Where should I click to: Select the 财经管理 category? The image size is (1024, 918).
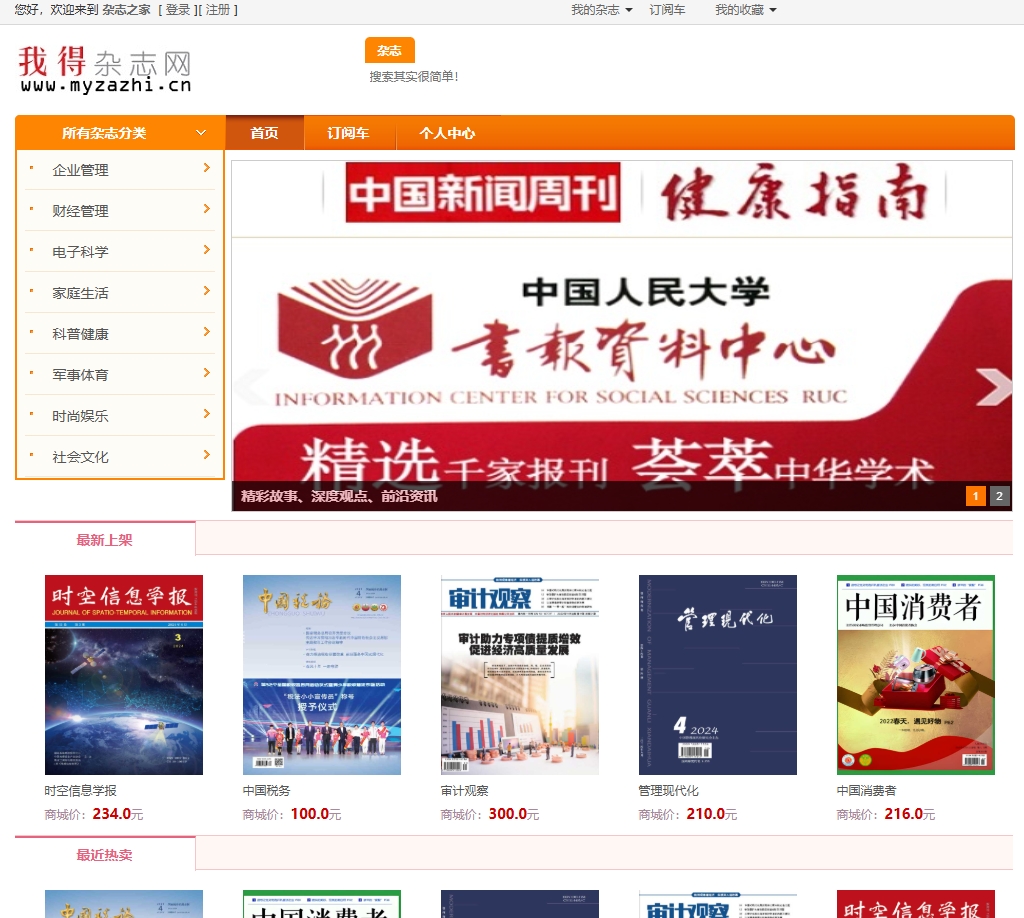pos(80,212)
